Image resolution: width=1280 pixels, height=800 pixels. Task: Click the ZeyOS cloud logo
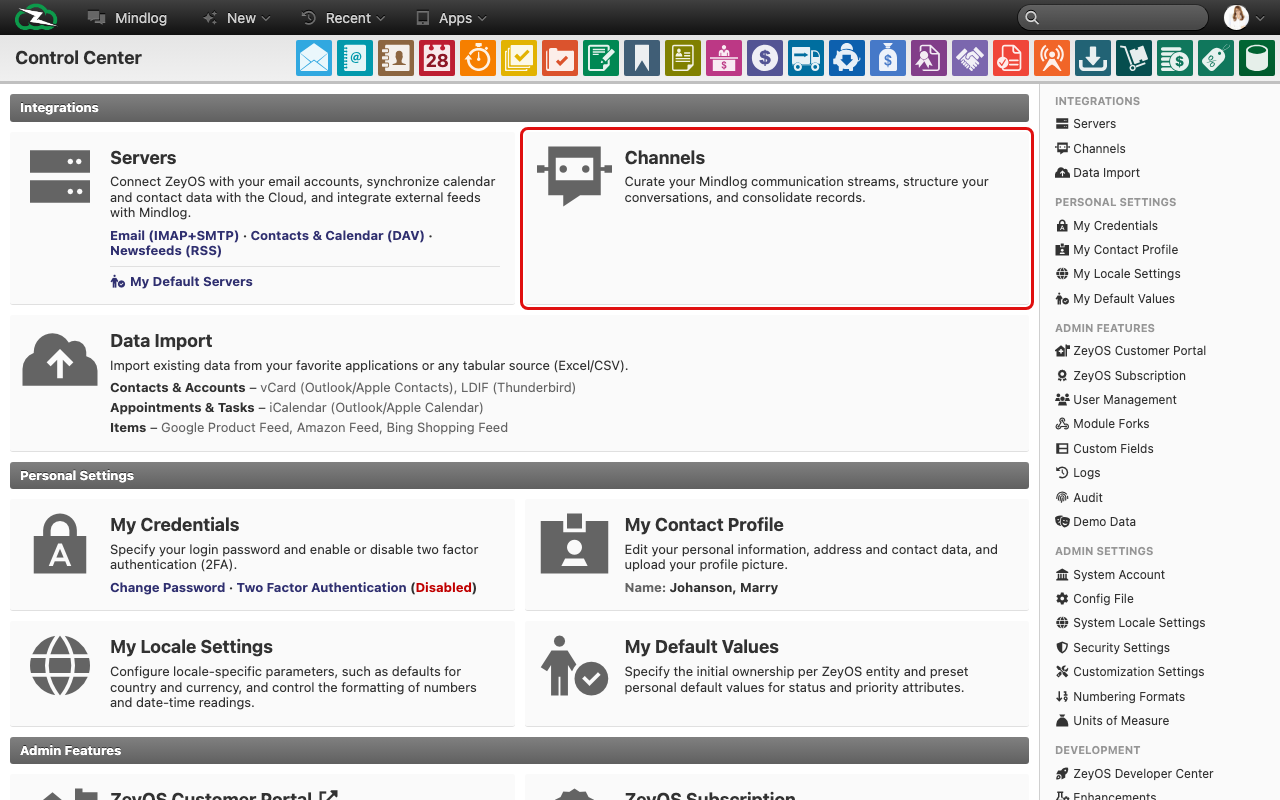click(x=36, y=17)
